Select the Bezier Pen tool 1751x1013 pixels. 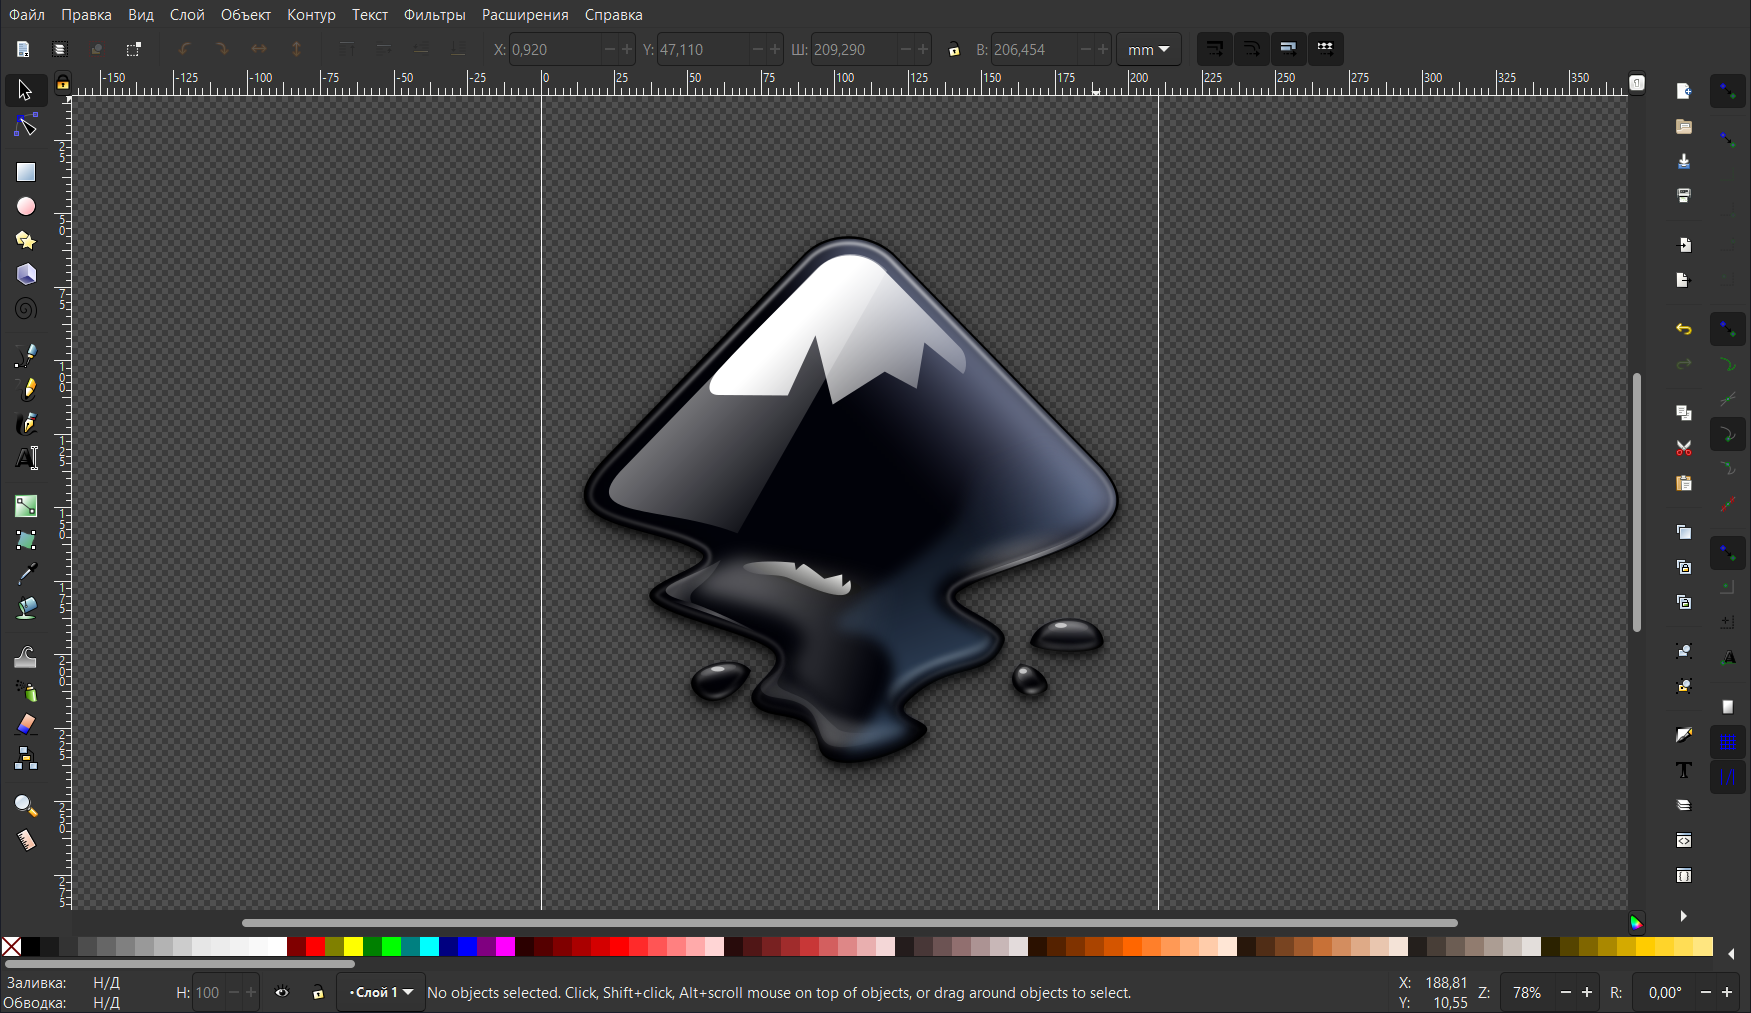(26, 355)
